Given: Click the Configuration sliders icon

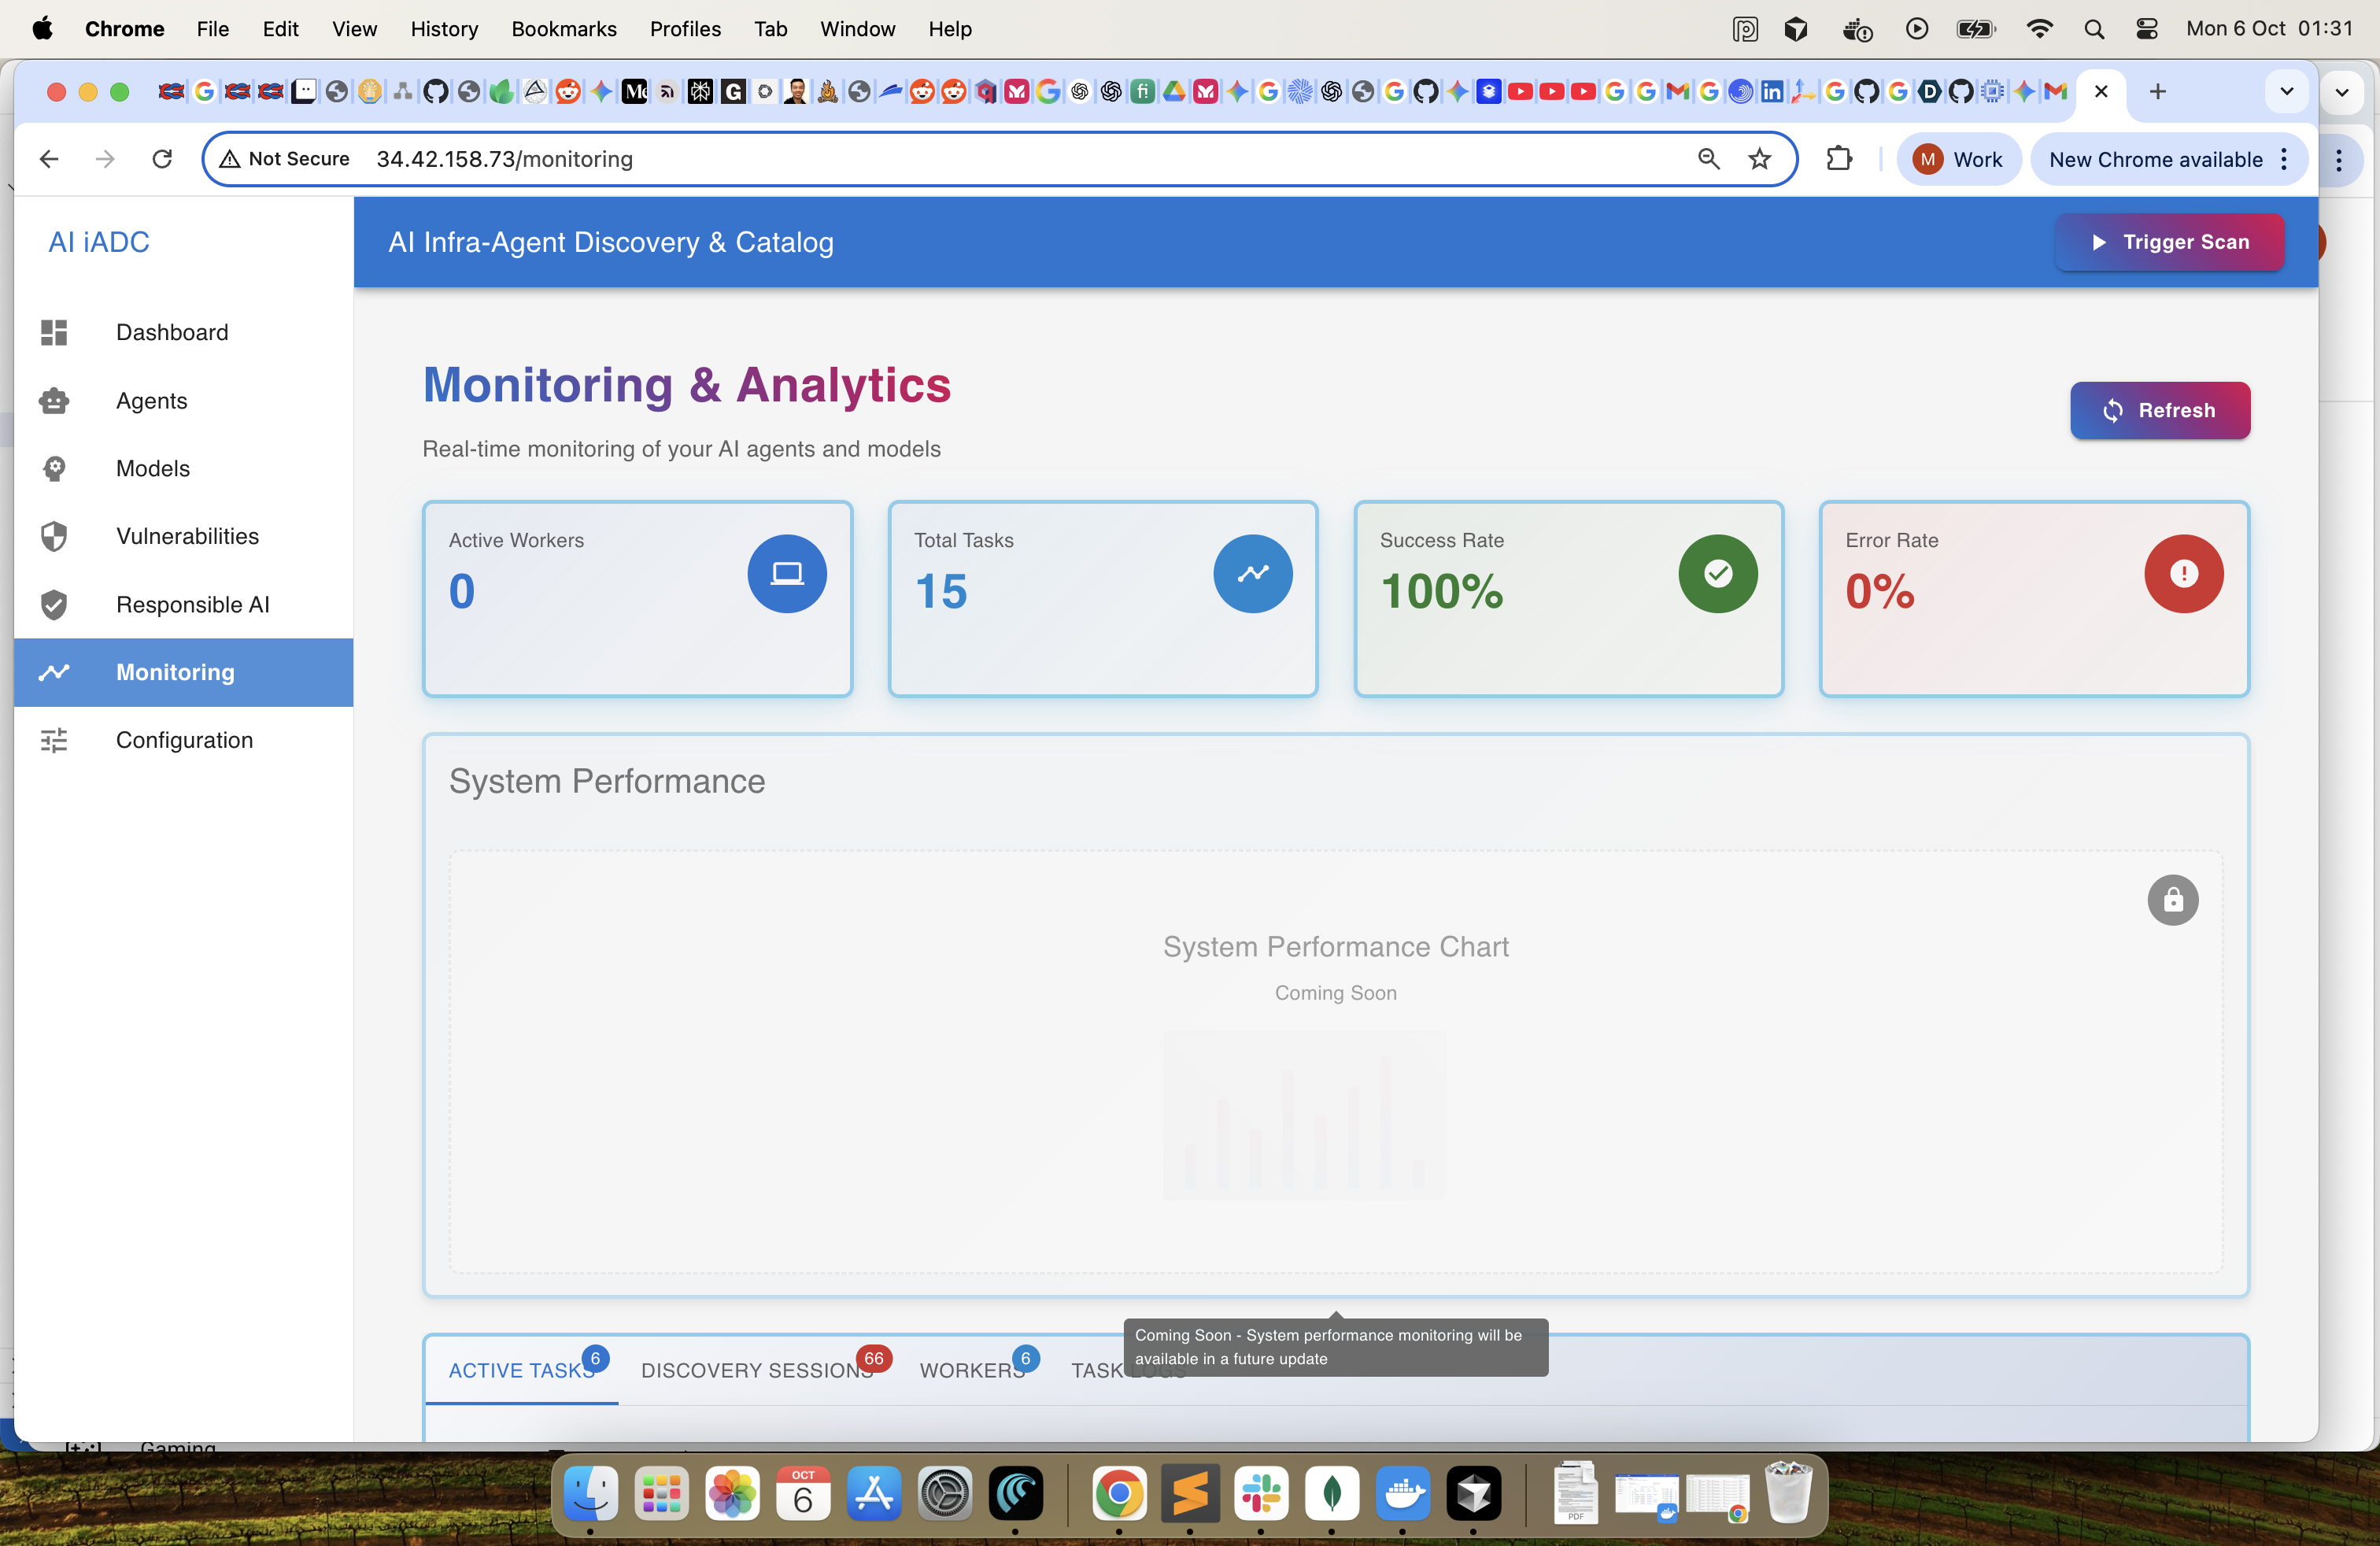Looking at the screenshot, I should (x=54, y=740).
